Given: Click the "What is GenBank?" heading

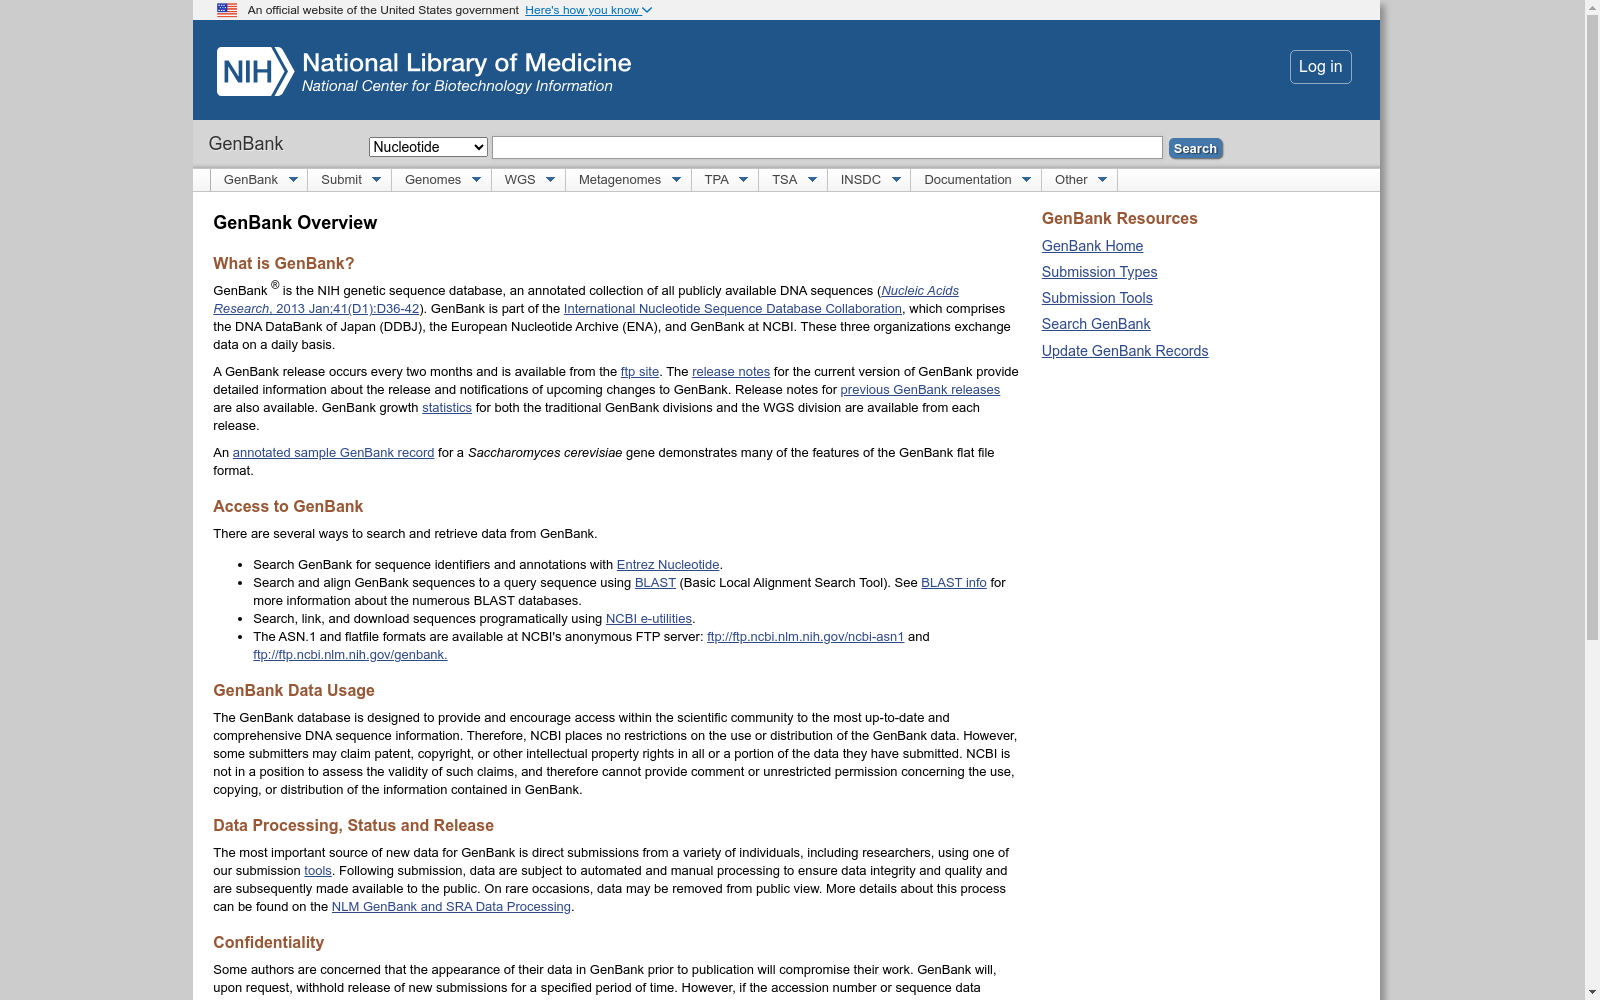Looking at the screenshot, I should [284, 264].
